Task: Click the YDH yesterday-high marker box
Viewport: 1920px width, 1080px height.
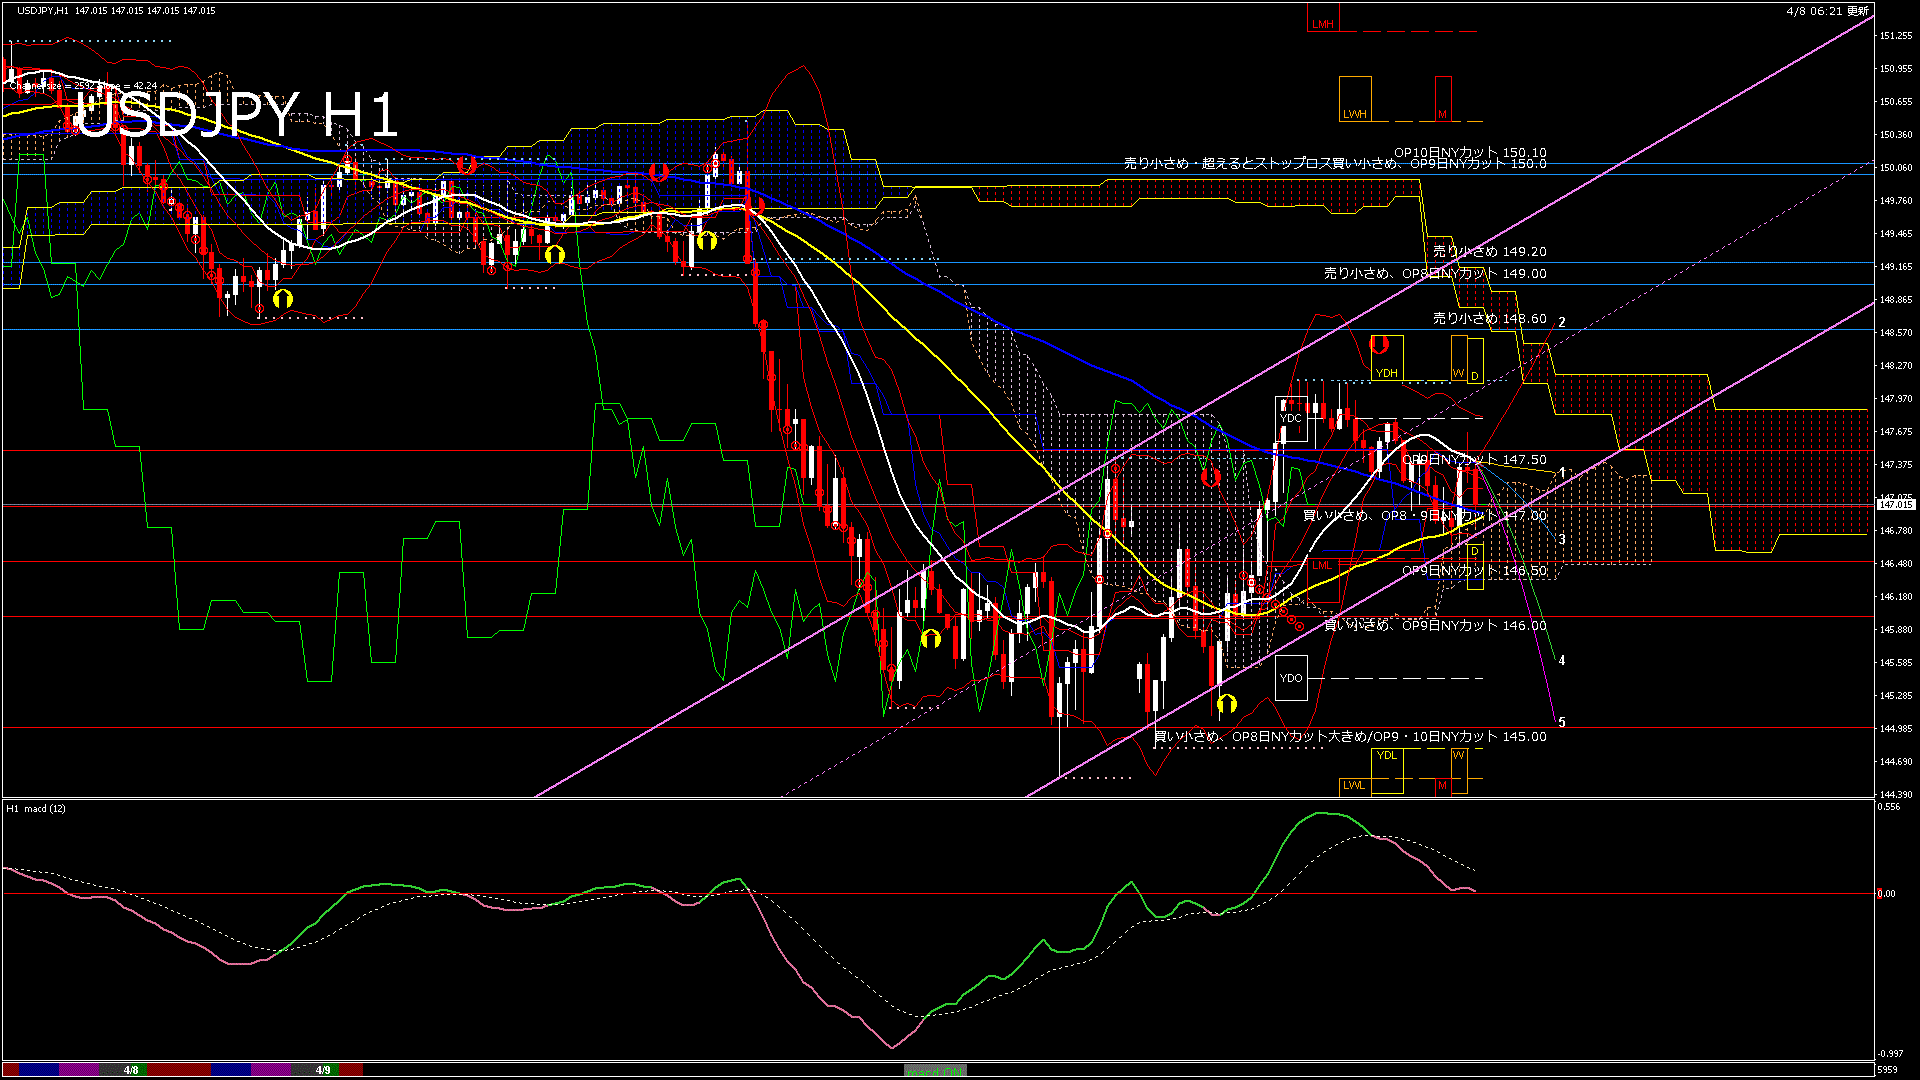Action: (1386, 359)
